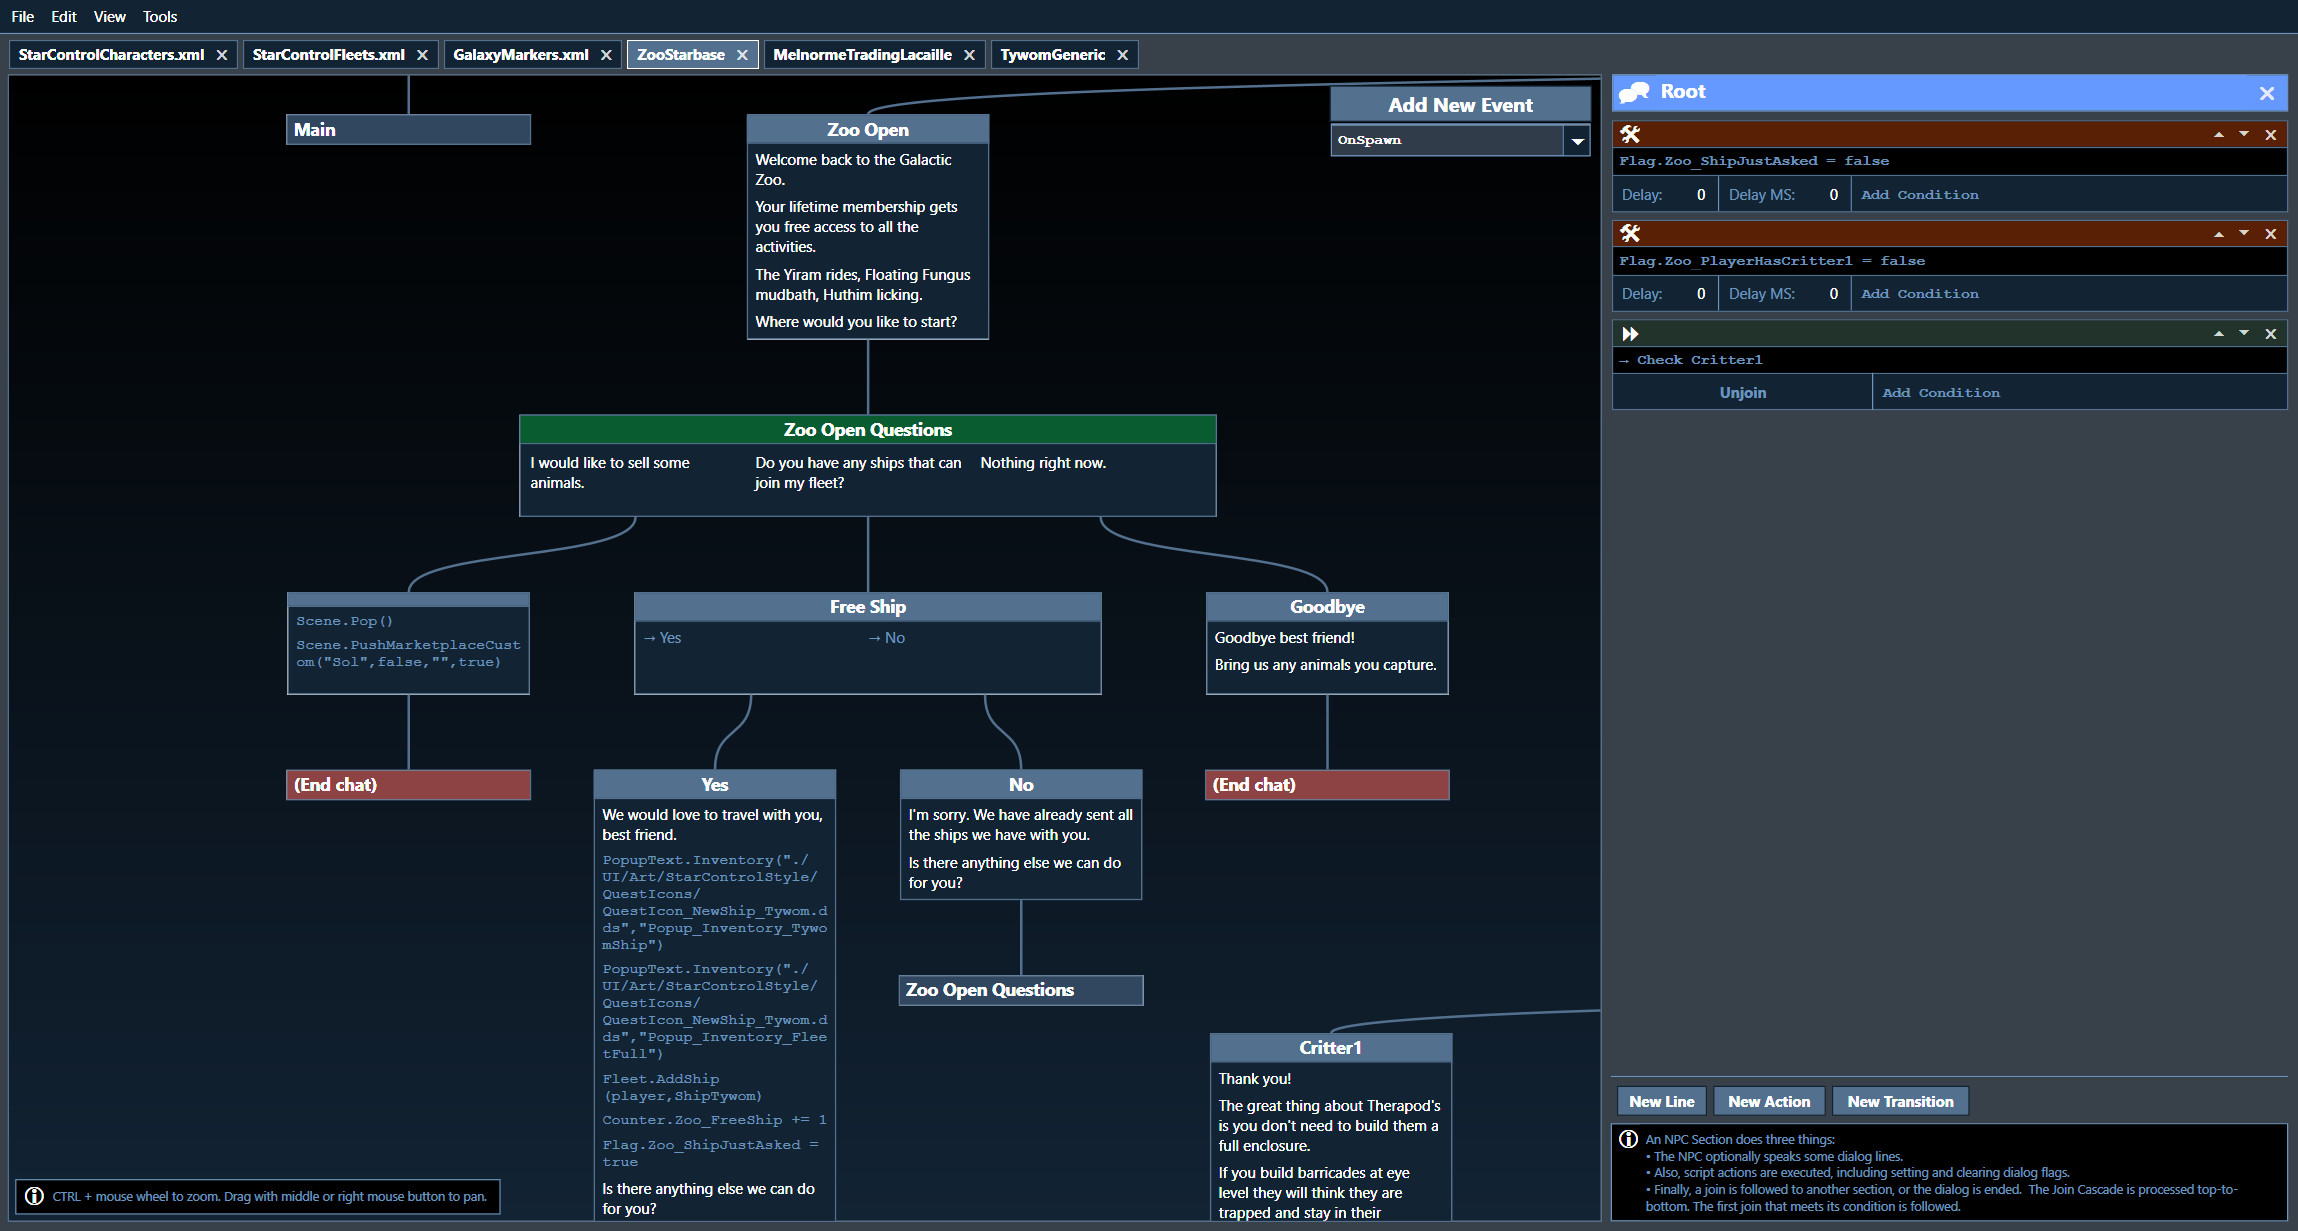Image resolution: width=2298 pixels, height=1231 pixels.
Task: Click the speech bubbles icon in the Root header
Action: tap(1636, 91)
